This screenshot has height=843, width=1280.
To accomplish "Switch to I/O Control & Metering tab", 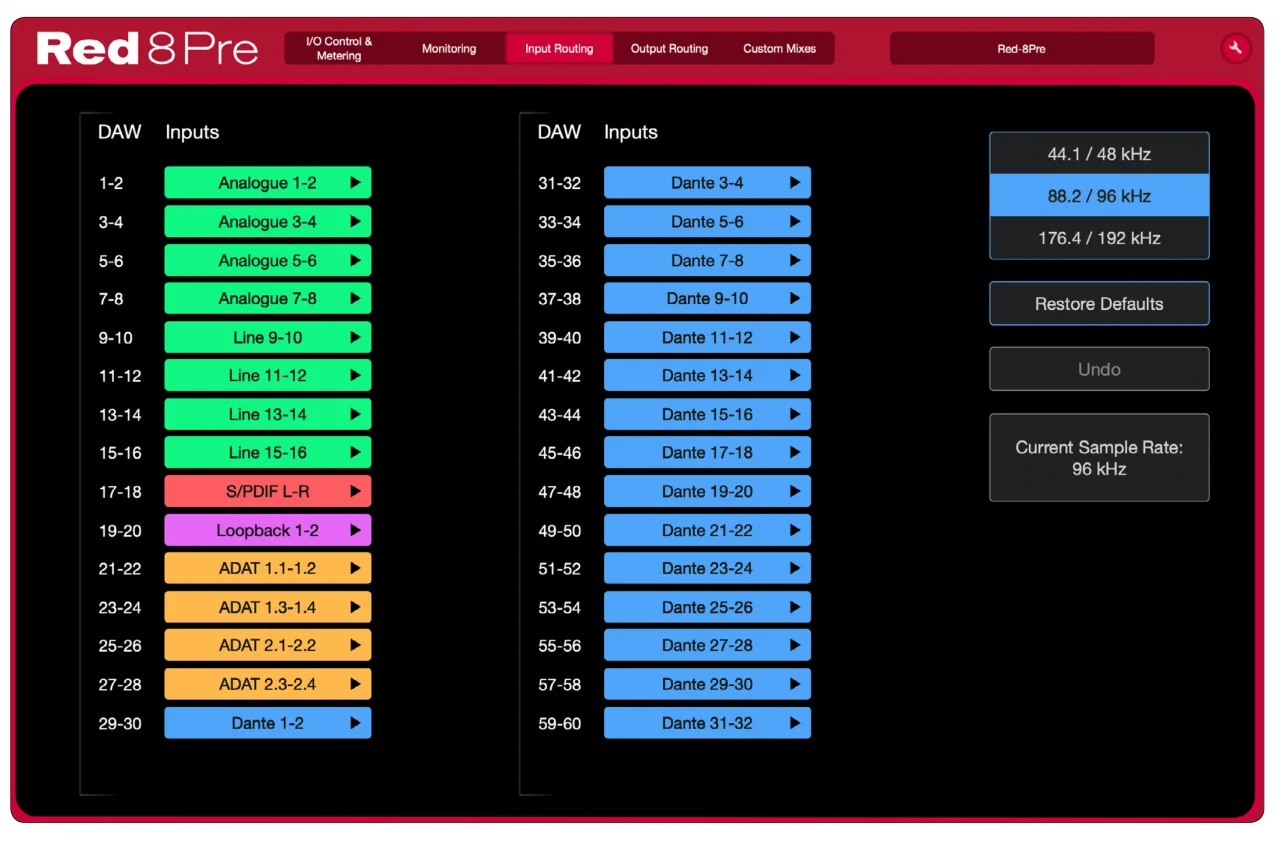I will pos(339,48).
